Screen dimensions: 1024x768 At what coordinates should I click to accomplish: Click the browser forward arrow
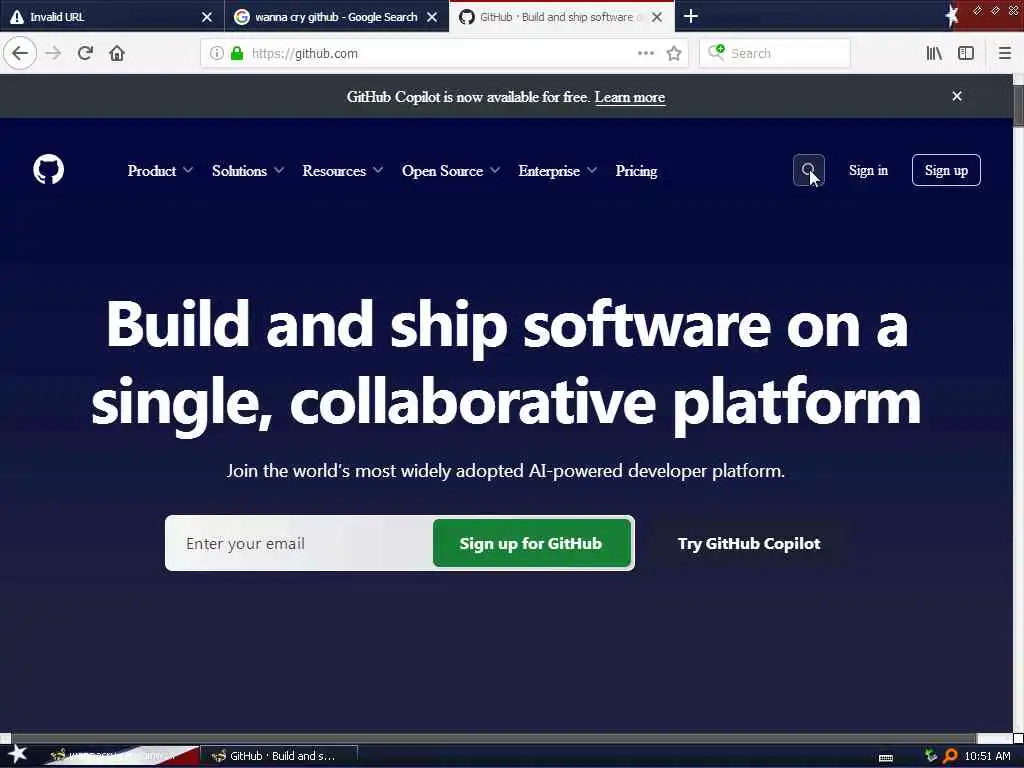[x=53, y=54]
